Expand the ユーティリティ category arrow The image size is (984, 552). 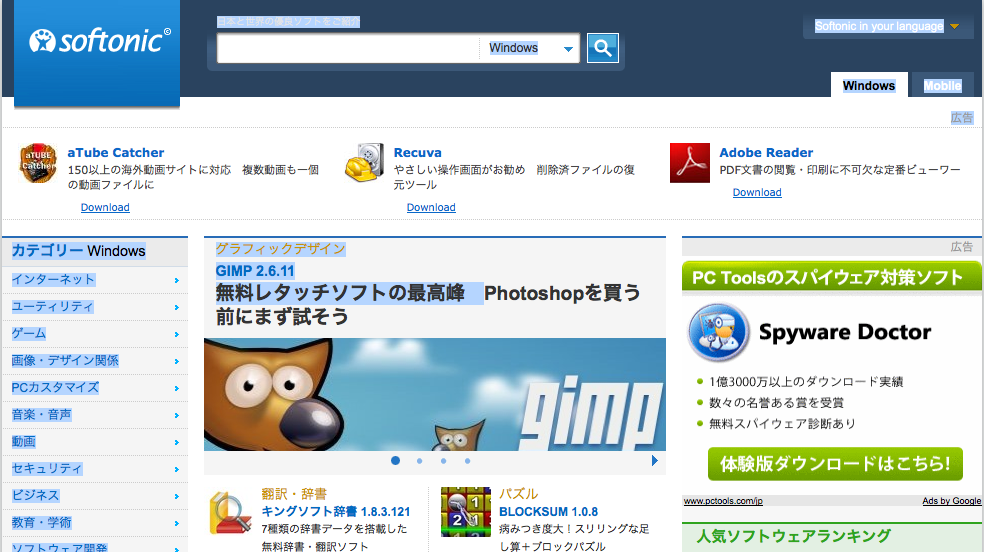(x=177, y=307)
